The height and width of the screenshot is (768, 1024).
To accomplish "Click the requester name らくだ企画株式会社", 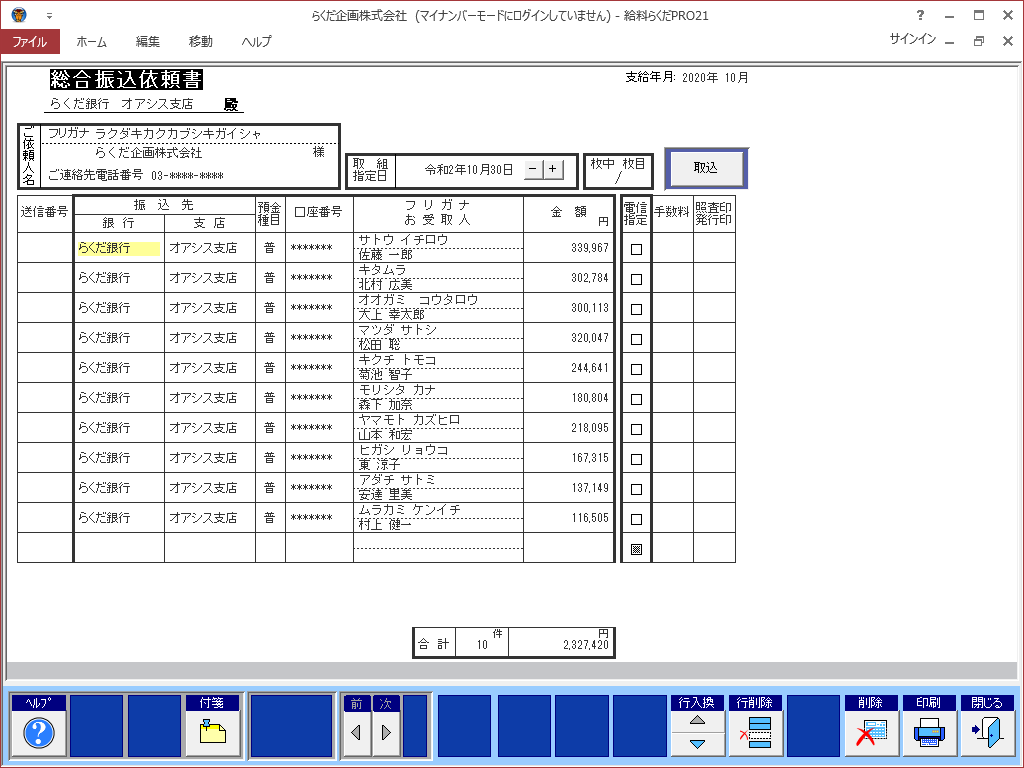I will pyautogui.click(x=148, y=153).
